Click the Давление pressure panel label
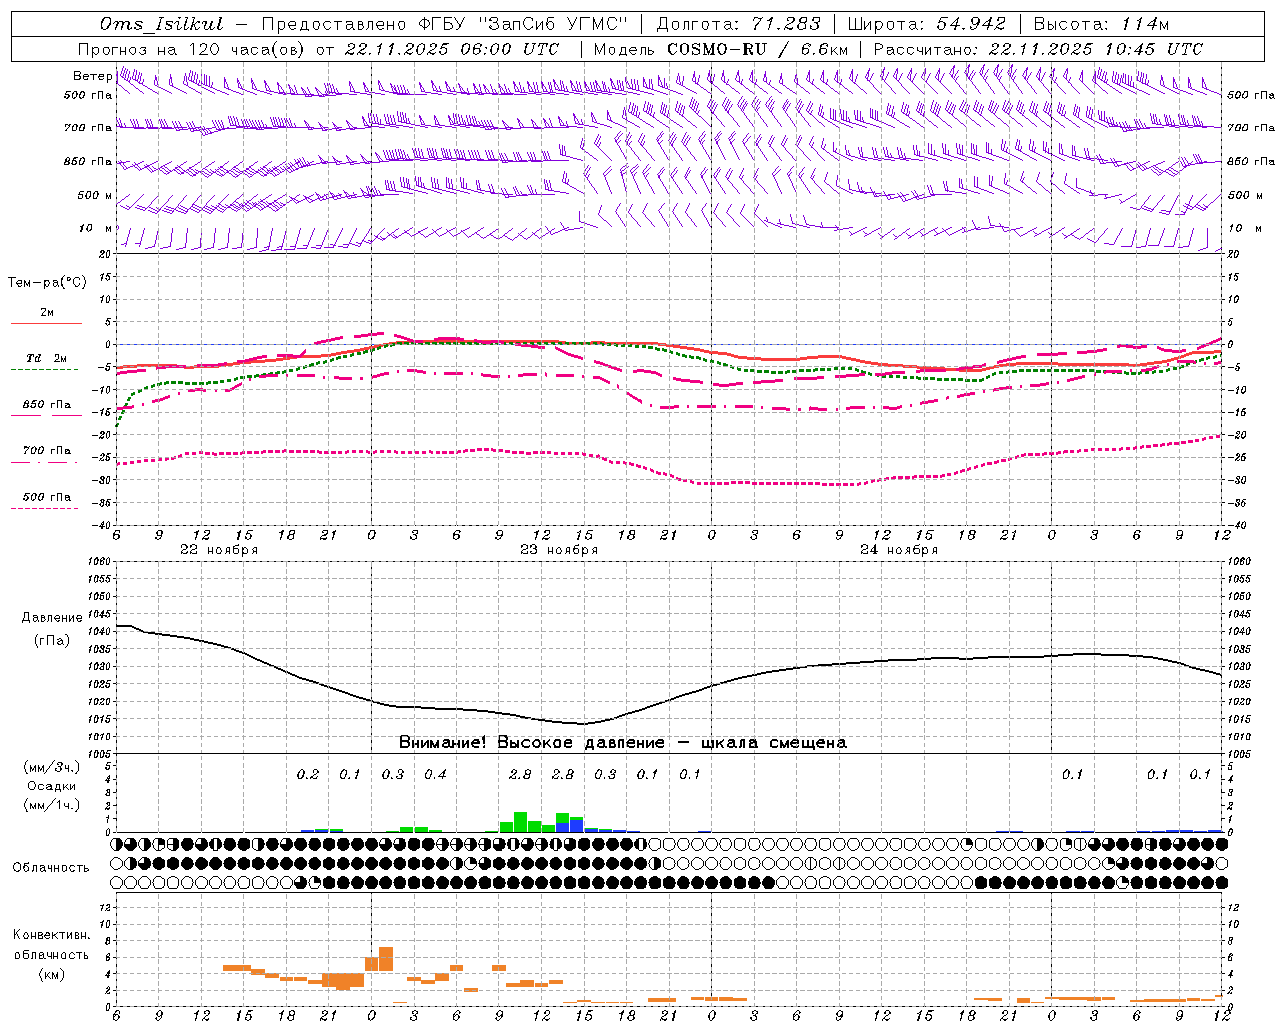 tap(52, 618)
